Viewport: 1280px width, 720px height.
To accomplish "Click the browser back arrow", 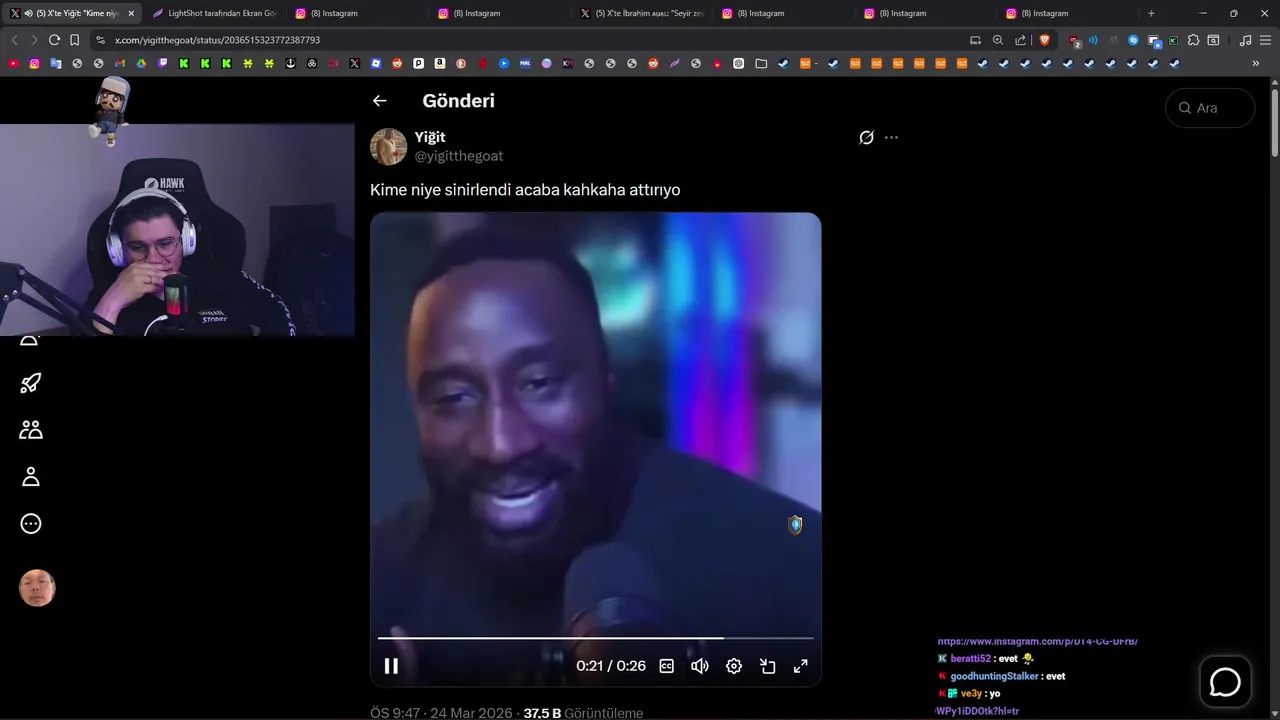I will (x=14, y=40).
